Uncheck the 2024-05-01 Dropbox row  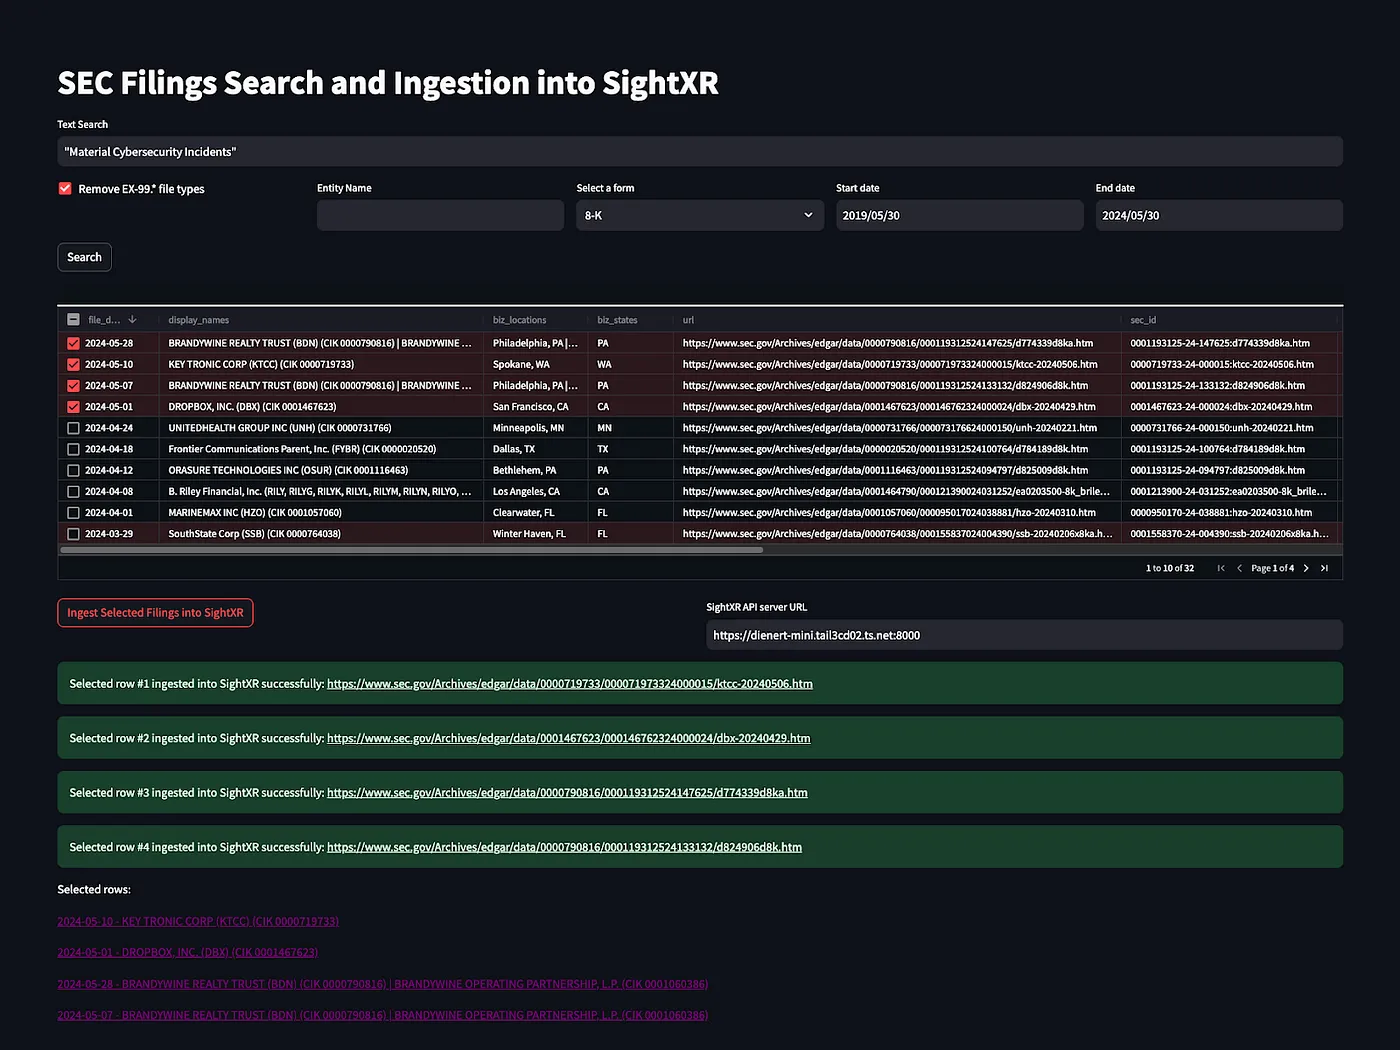coord(73,407)
